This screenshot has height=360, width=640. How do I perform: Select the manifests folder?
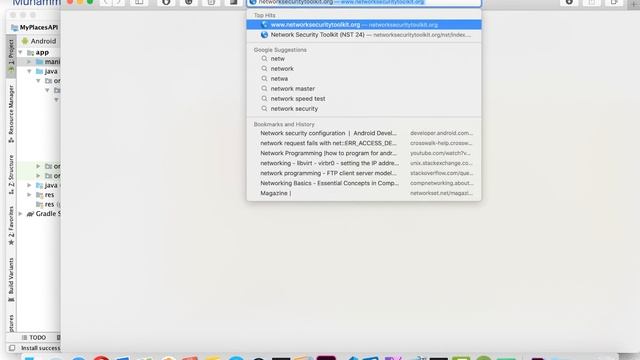click(x=48, y=62)
